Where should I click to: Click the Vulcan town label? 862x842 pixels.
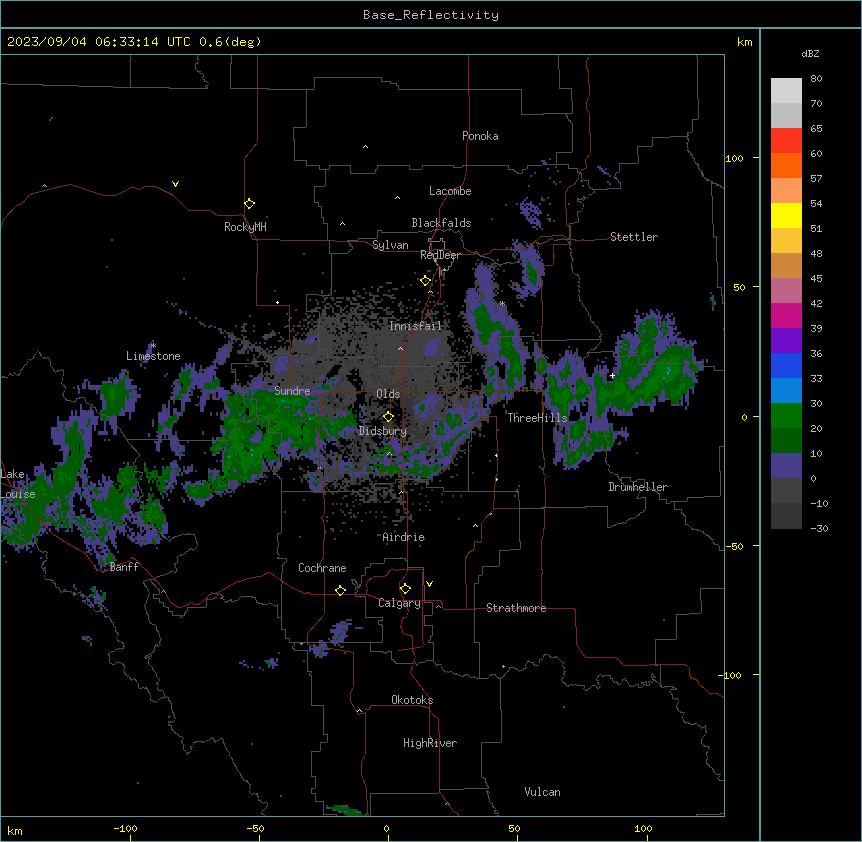click(542, 792)
